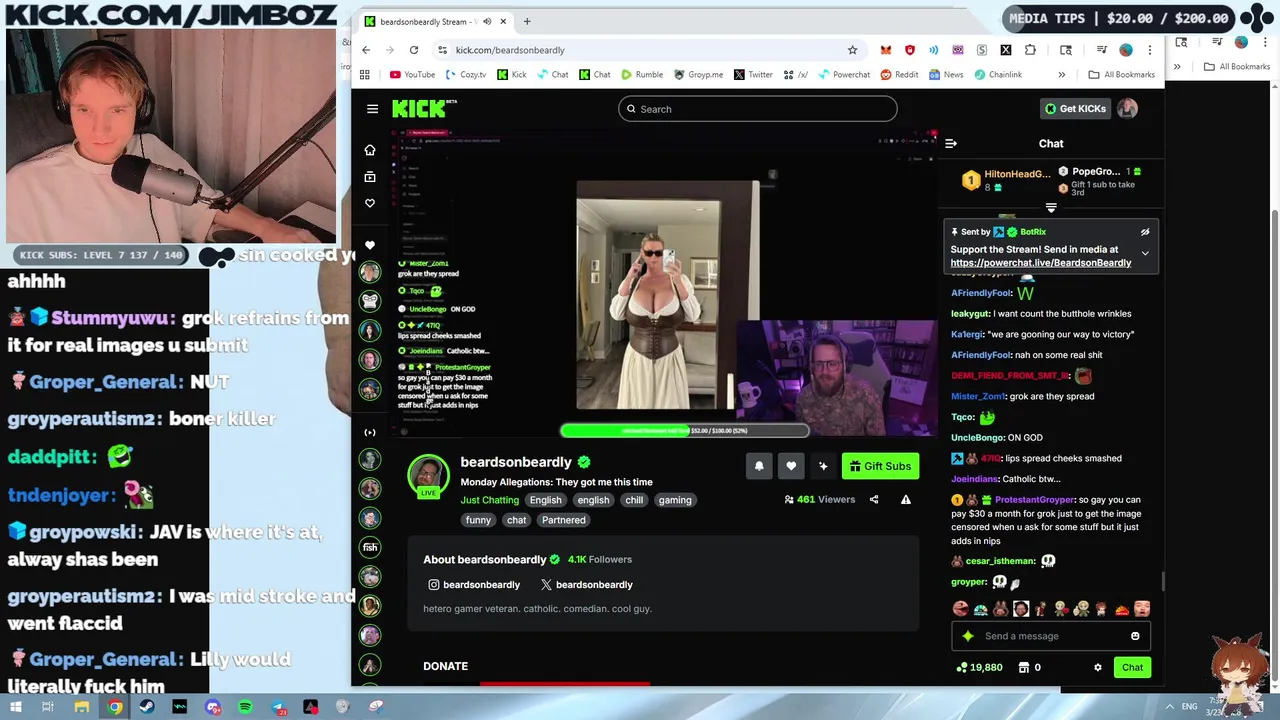Viewport: 1280px width, 720px height.
Task: Collapse the chat panel with the arrow icon
Action: [x=951, y=144]
